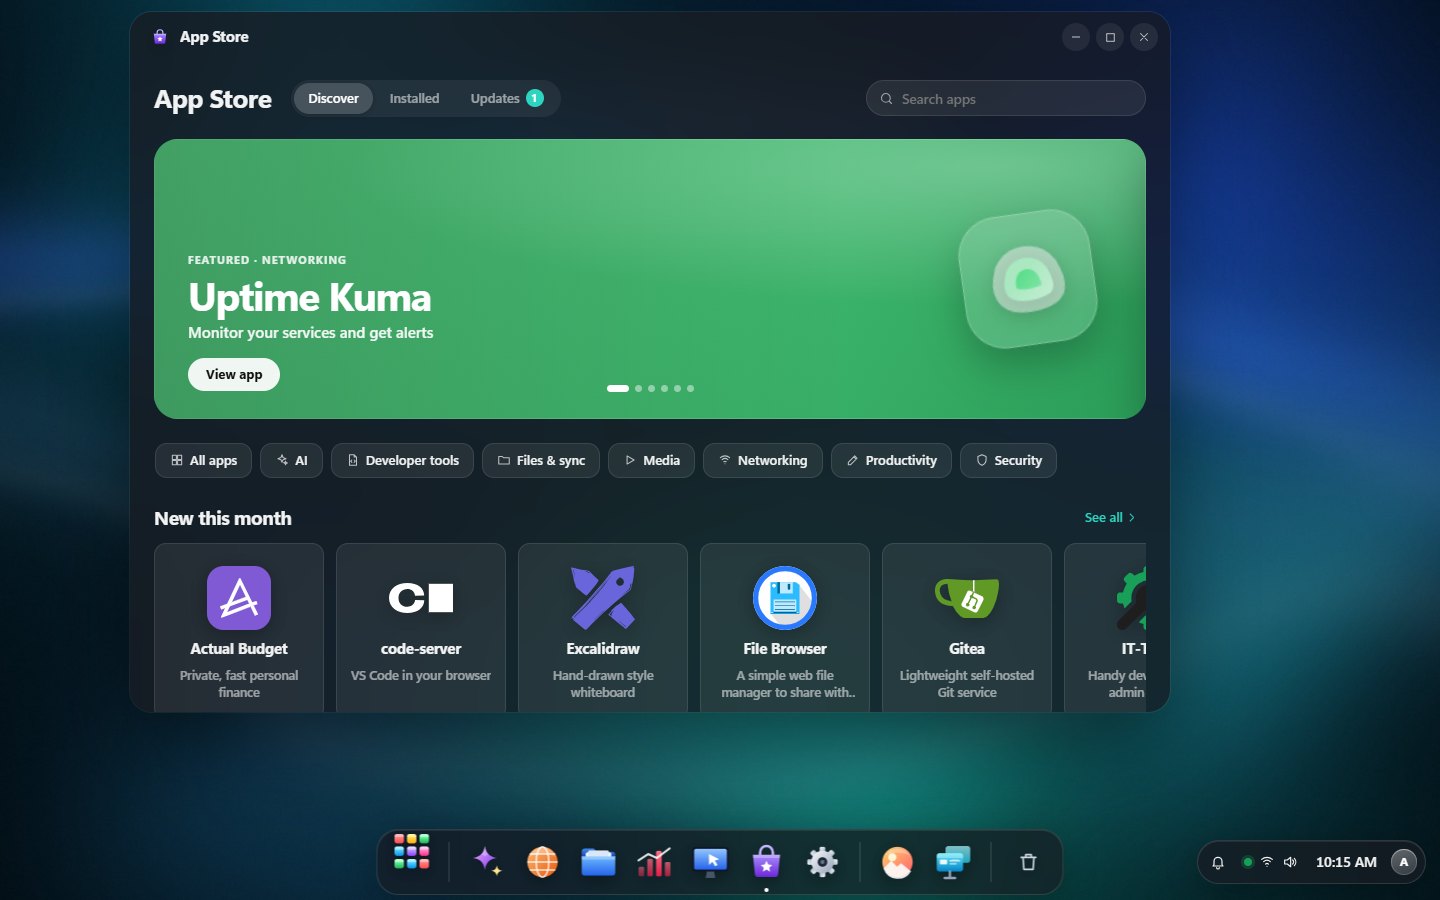Open the chart monitor app in dock

pyautogui.click(x=654, y=861)
